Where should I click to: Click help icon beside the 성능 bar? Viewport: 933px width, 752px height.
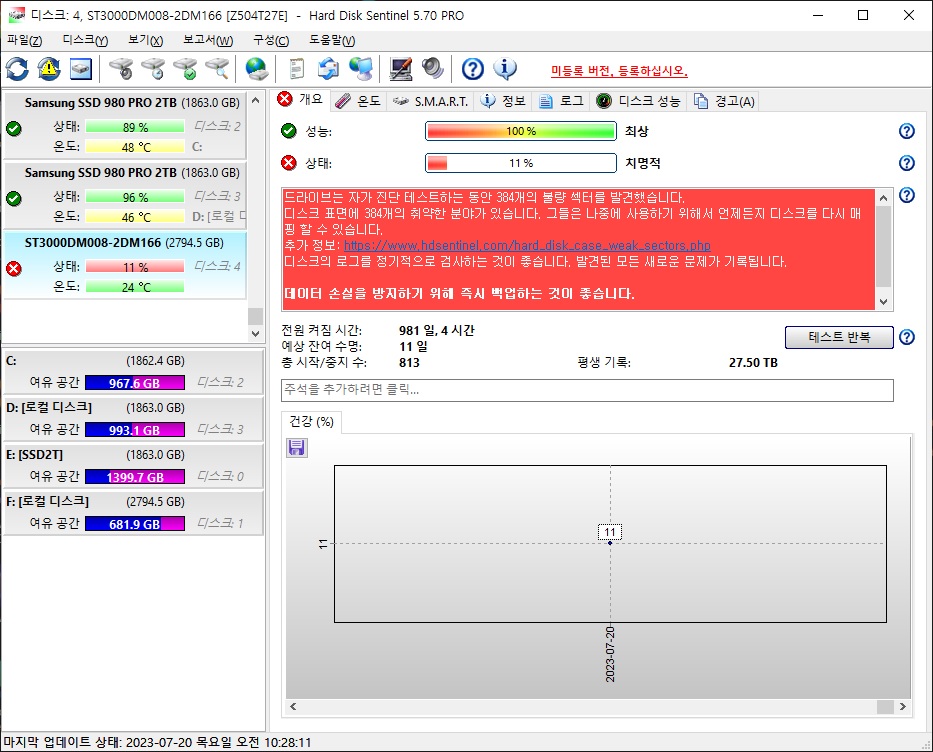906,131
